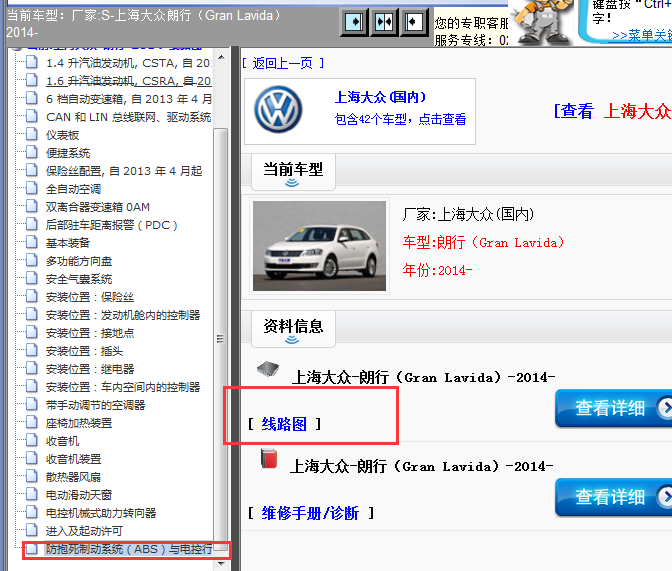
Task: Click document icon next to 基本装备
Action: pyautogui.click(x=31, y=243)
